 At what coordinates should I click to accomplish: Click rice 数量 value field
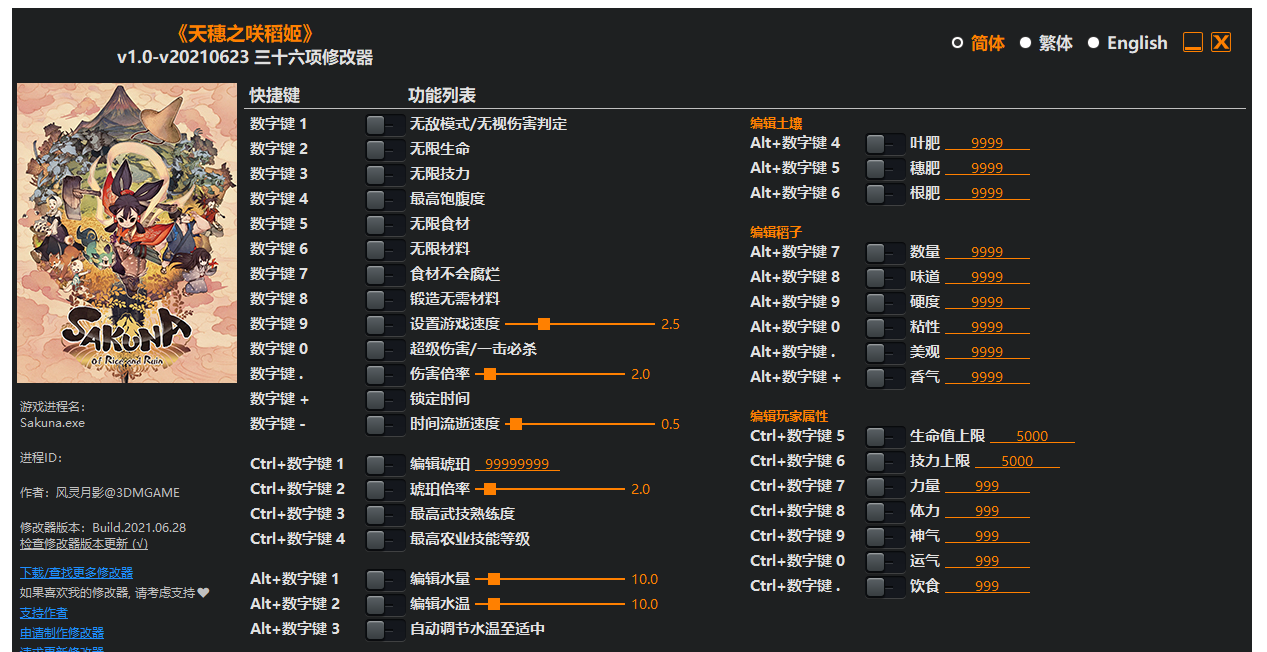[x=987, y=252]
